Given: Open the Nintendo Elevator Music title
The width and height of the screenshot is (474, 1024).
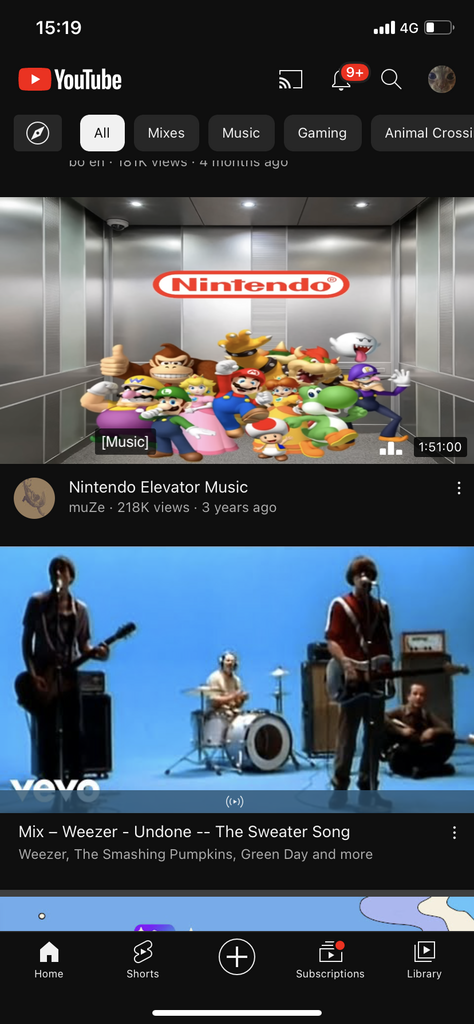Looking at the screenshot, I should tap(159, 487).
